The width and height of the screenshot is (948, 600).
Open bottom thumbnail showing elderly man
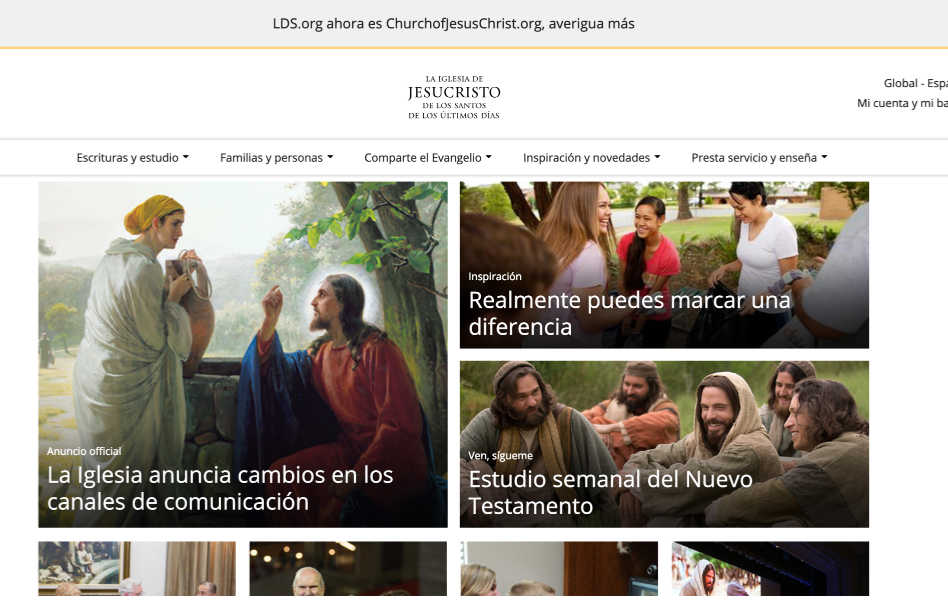click(348, 569)
